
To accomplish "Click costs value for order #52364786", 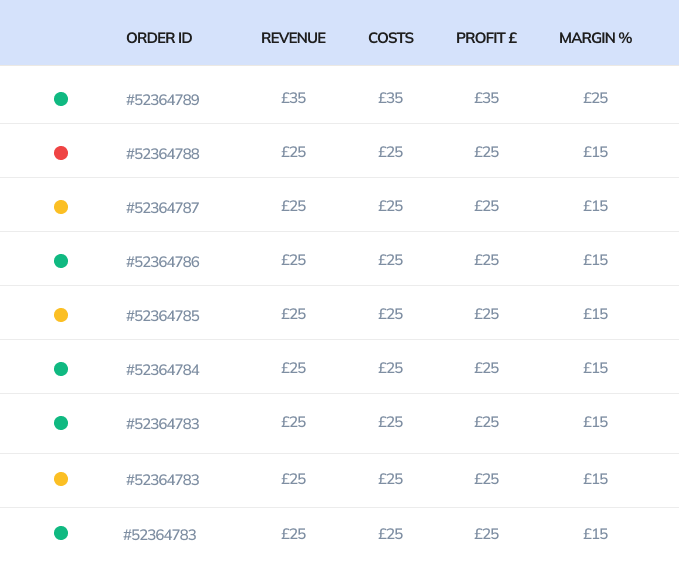I will [x=391, y=260].
